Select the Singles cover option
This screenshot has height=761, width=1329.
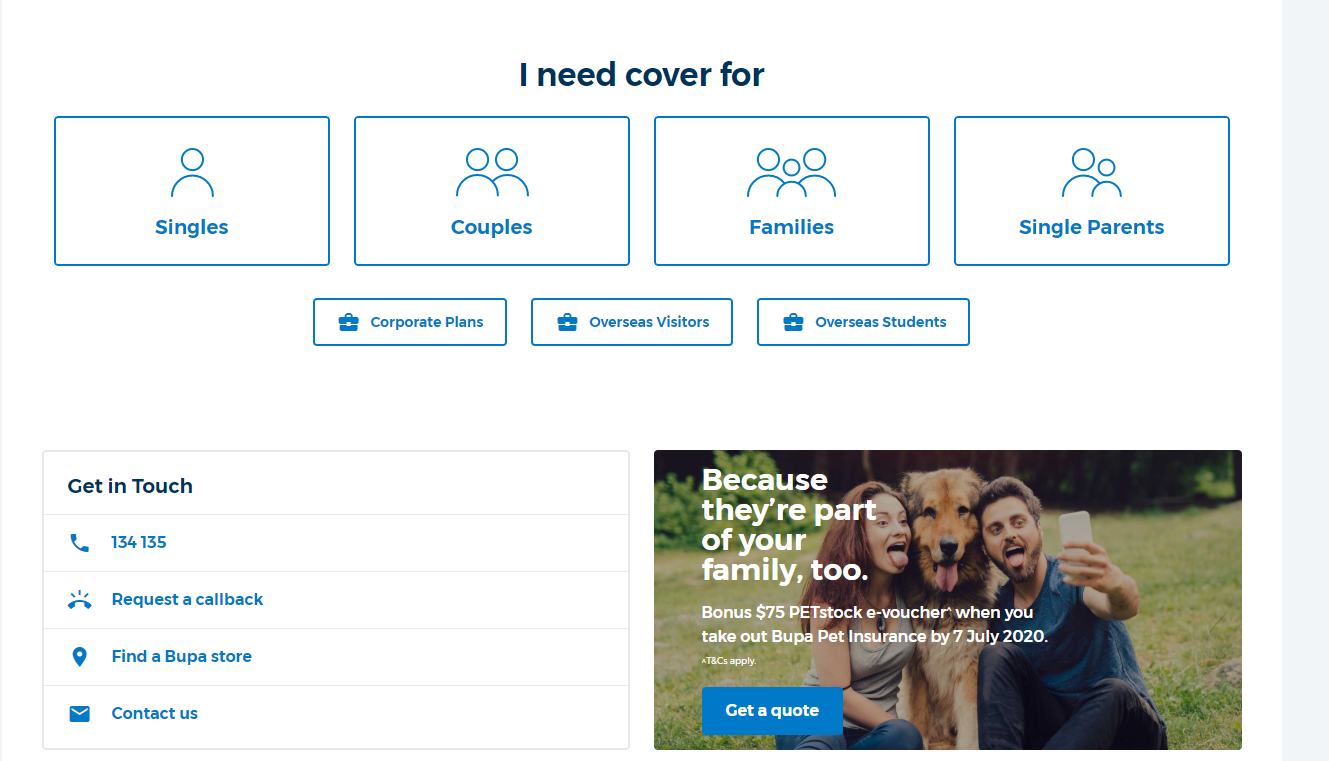click(192, 191)
